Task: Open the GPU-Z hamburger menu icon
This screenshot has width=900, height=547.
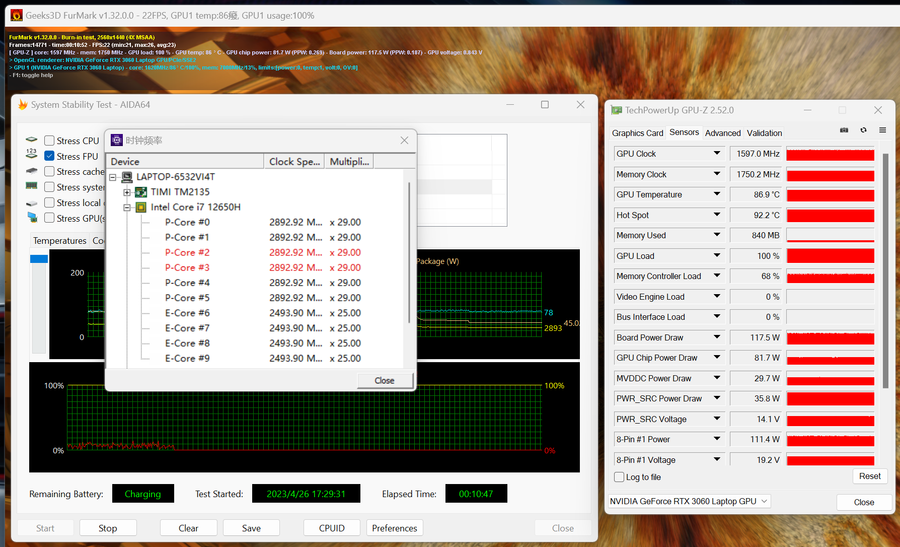Action: (882, 130)
